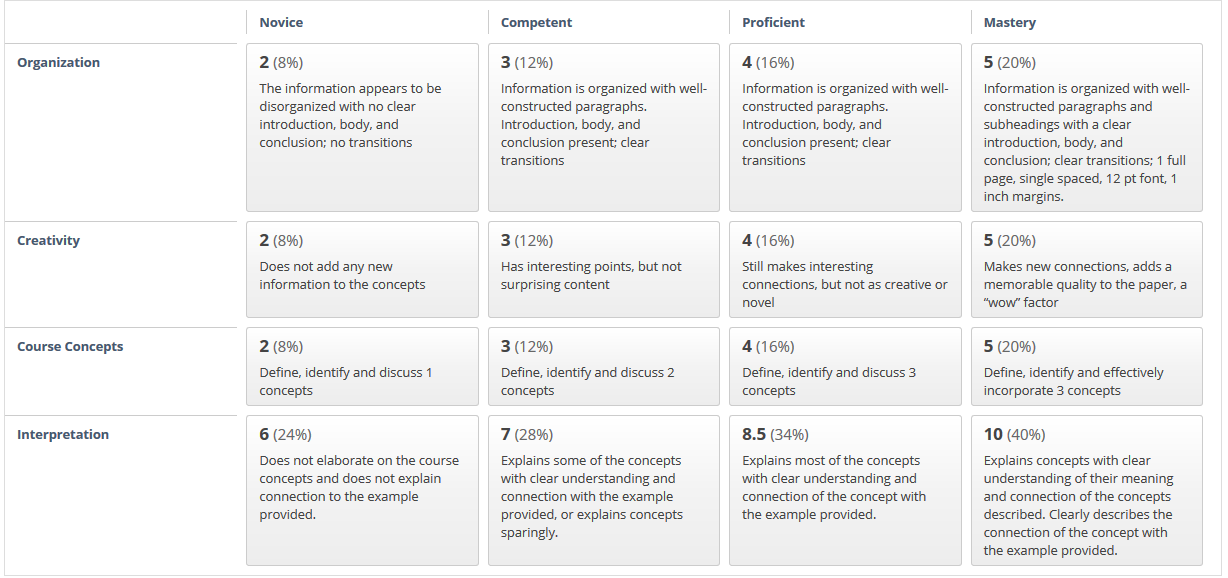Click the Course Concepts row label
The height and width of the screenshot is (578, 1228).
point(70,347)
